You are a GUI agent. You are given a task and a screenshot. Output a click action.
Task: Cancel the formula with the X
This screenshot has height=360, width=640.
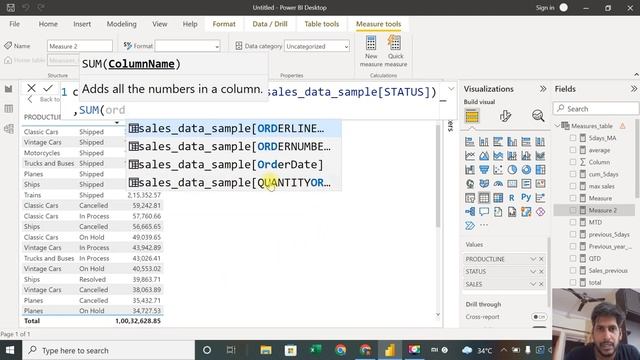point(31,88)
